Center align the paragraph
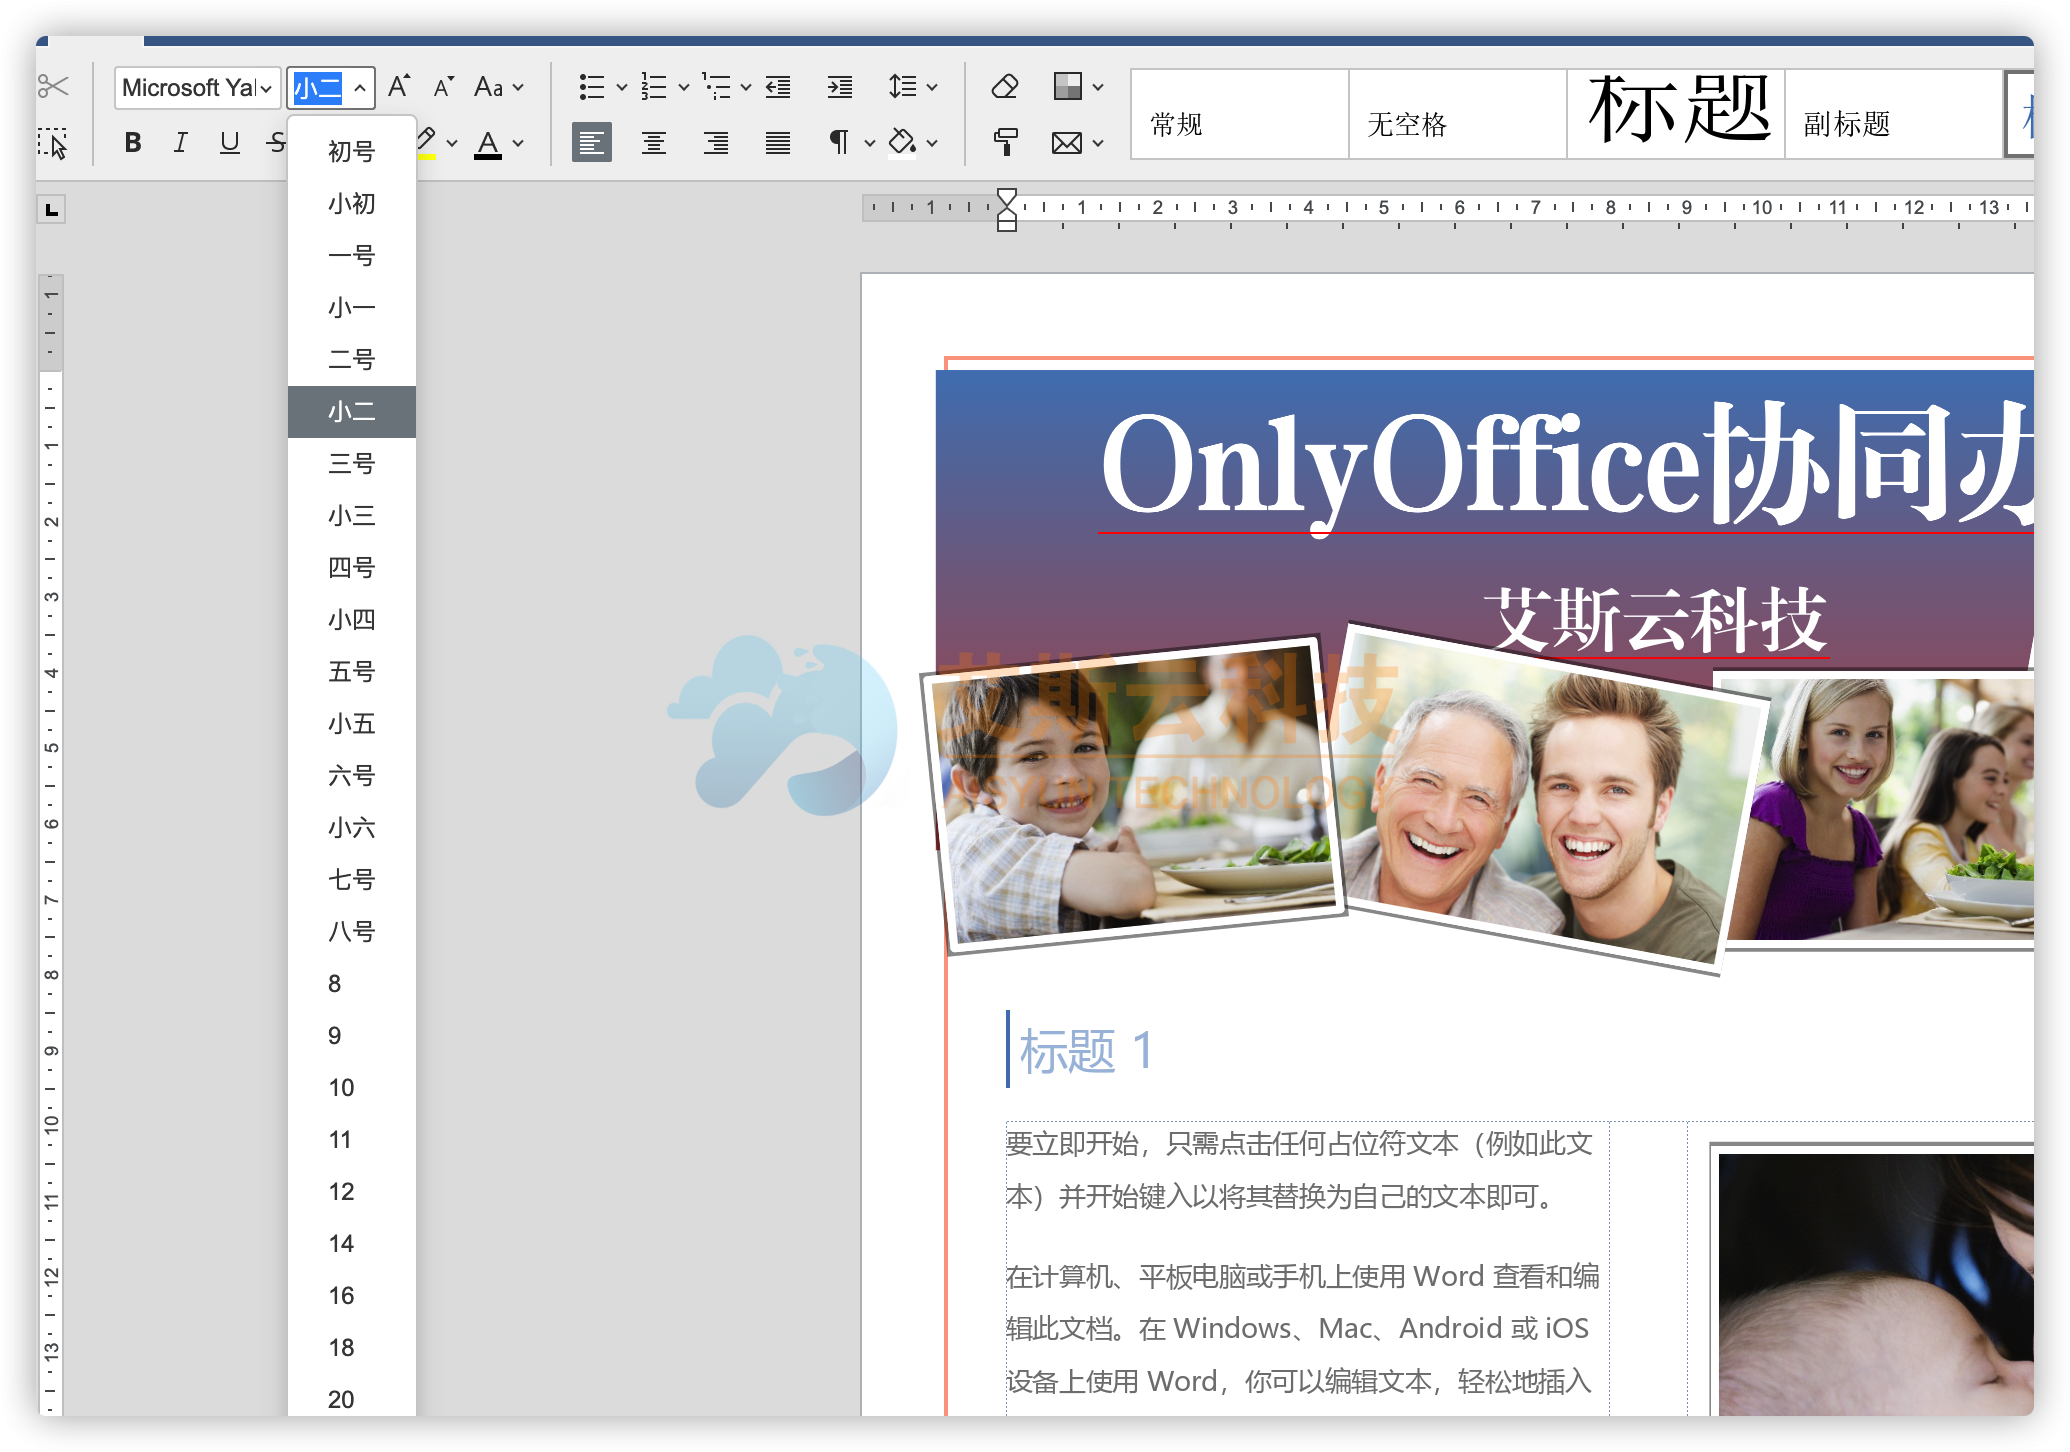2070x1452 pixels. [x=654, y=142]
